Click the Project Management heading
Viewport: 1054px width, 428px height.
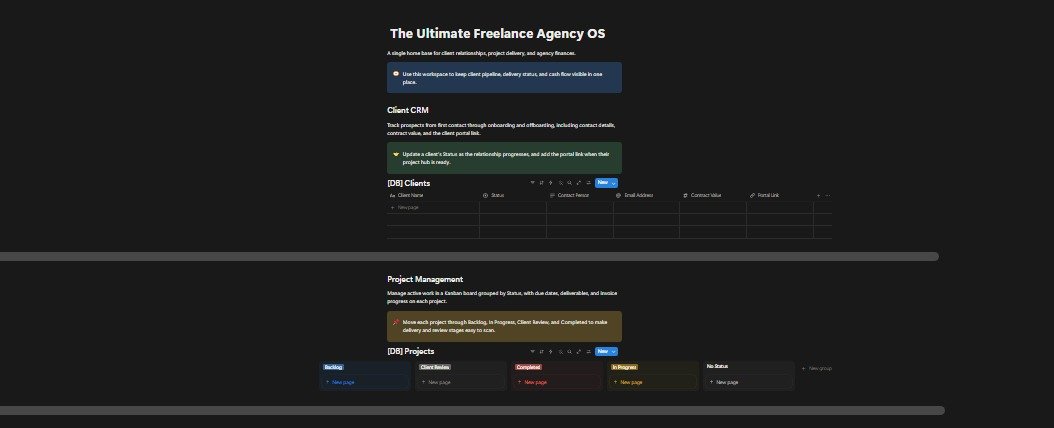coord(425,279)
